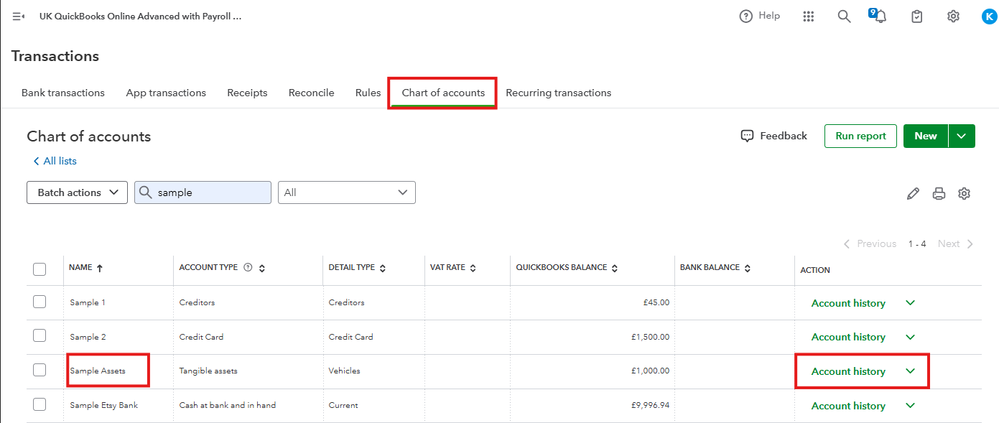Viewport: 999px width, 423px height.
Task: Click the Run report button
Action: pyautogui.click(x=860, y=136)
